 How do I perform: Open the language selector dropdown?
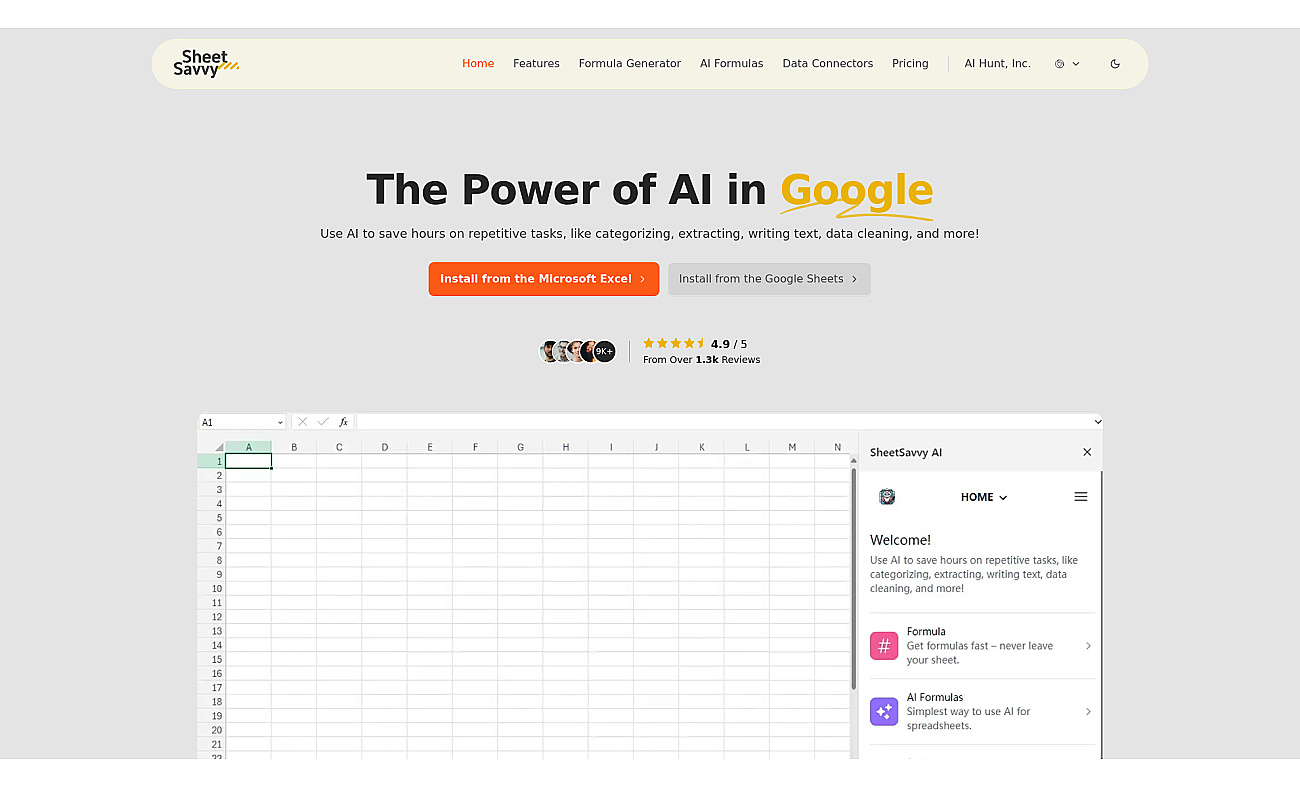(x=1067, y=63)
